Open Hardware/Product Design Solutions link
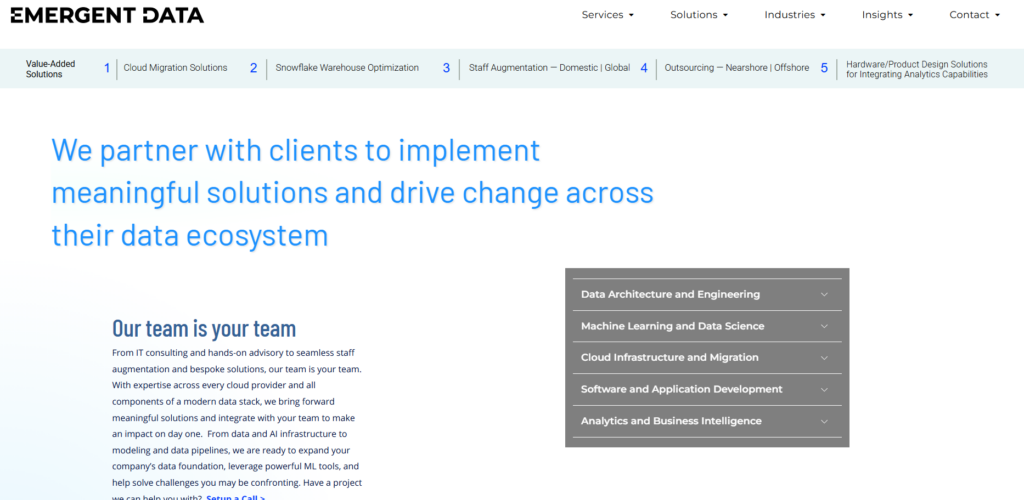Screen dimensions: 1024x500 point(917,69)
